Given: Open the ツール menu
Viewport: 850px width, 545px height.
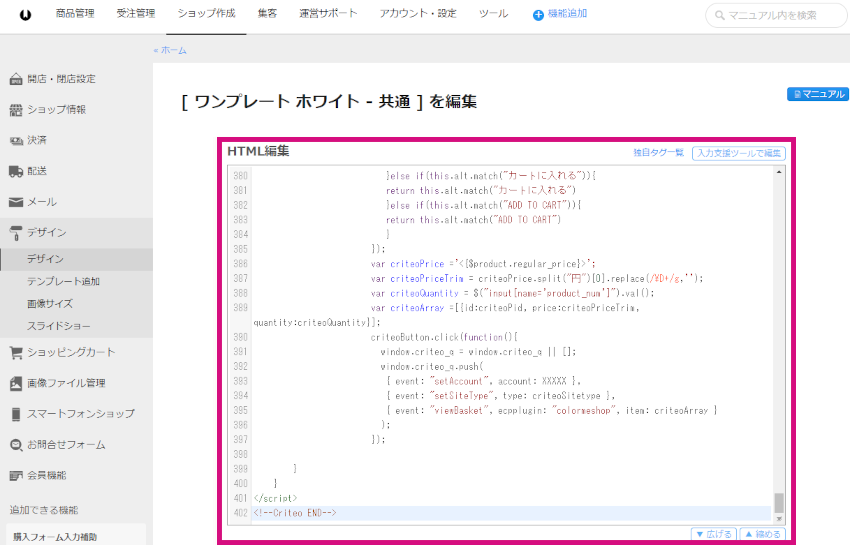Looking at the screenshot, I should tap(493, 14).
